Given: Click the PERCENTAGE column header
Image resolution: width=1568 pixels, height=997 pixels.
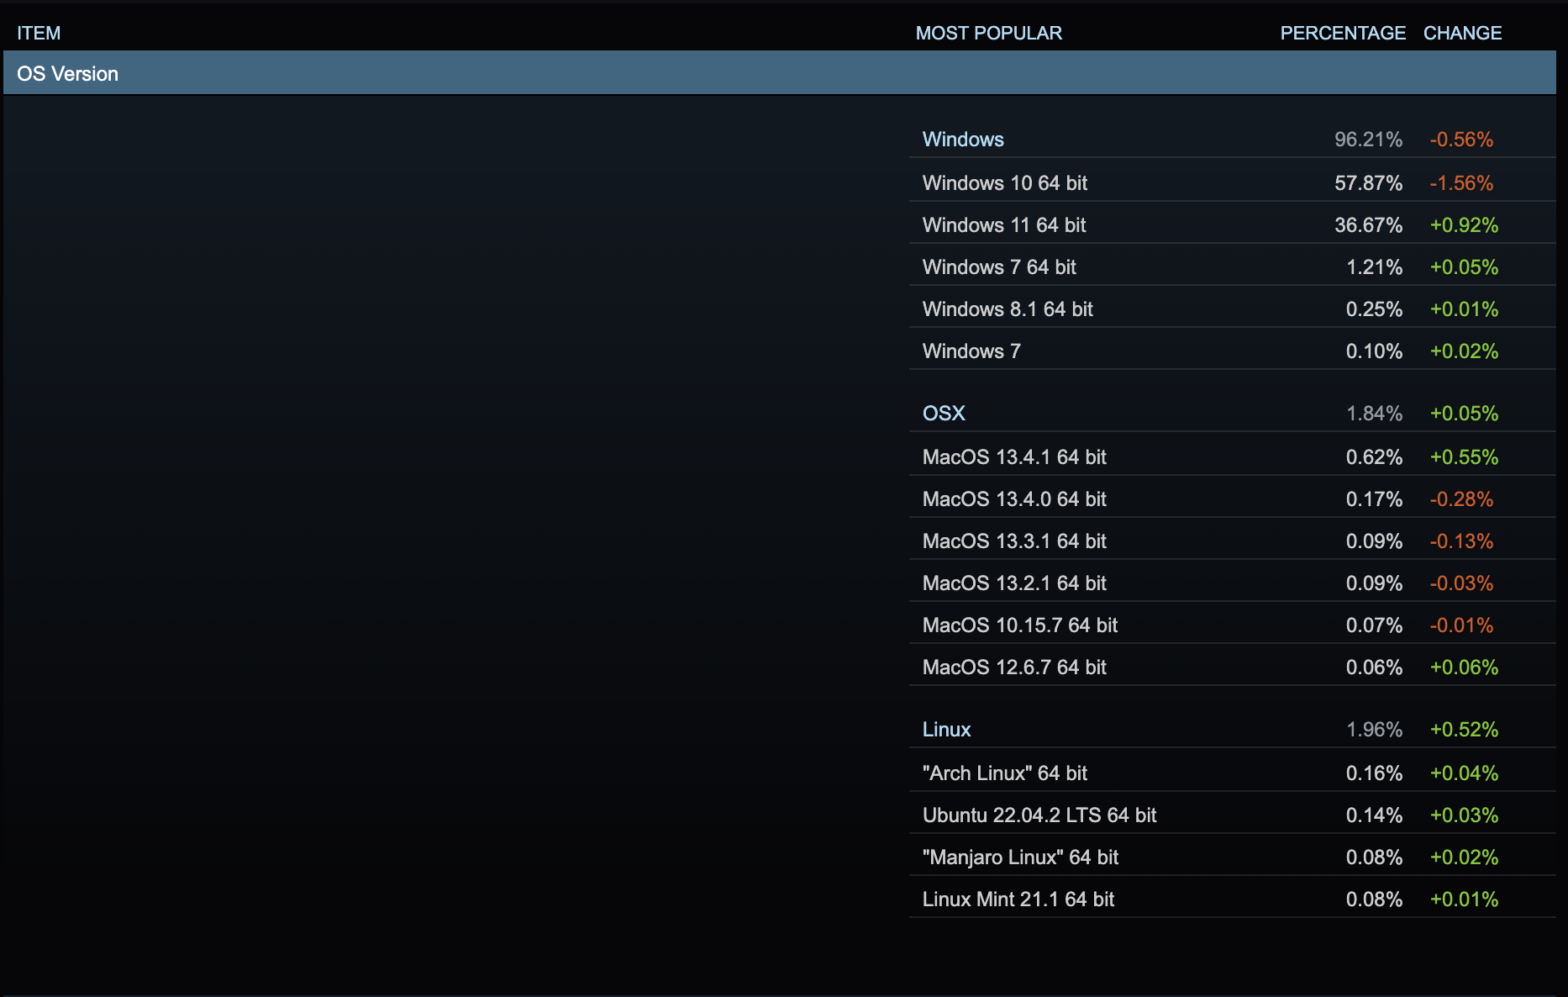Looking at the screenshot, I should point(1342,33).
